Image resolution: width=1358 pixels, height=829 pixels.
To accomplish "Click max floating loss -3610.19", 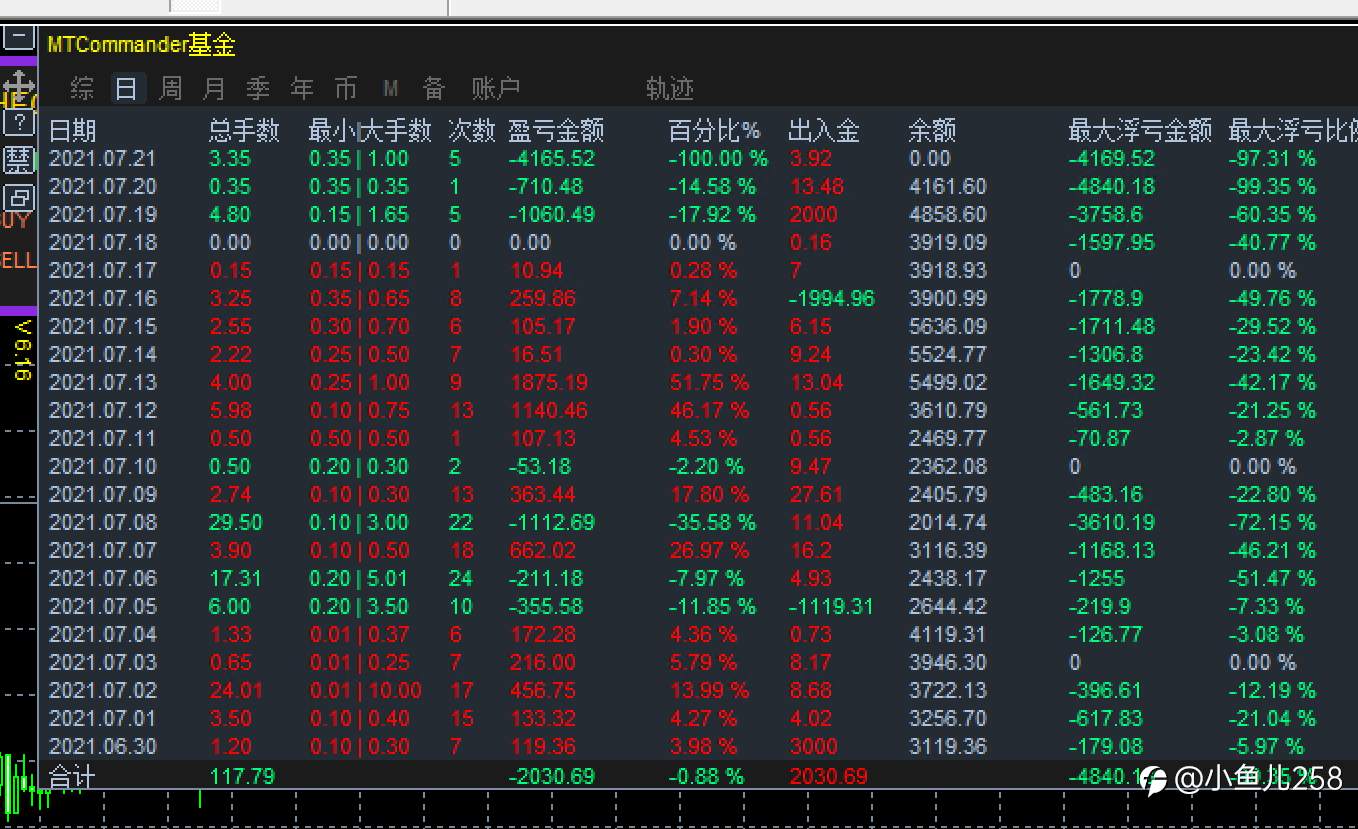I will pos(1112,523).
